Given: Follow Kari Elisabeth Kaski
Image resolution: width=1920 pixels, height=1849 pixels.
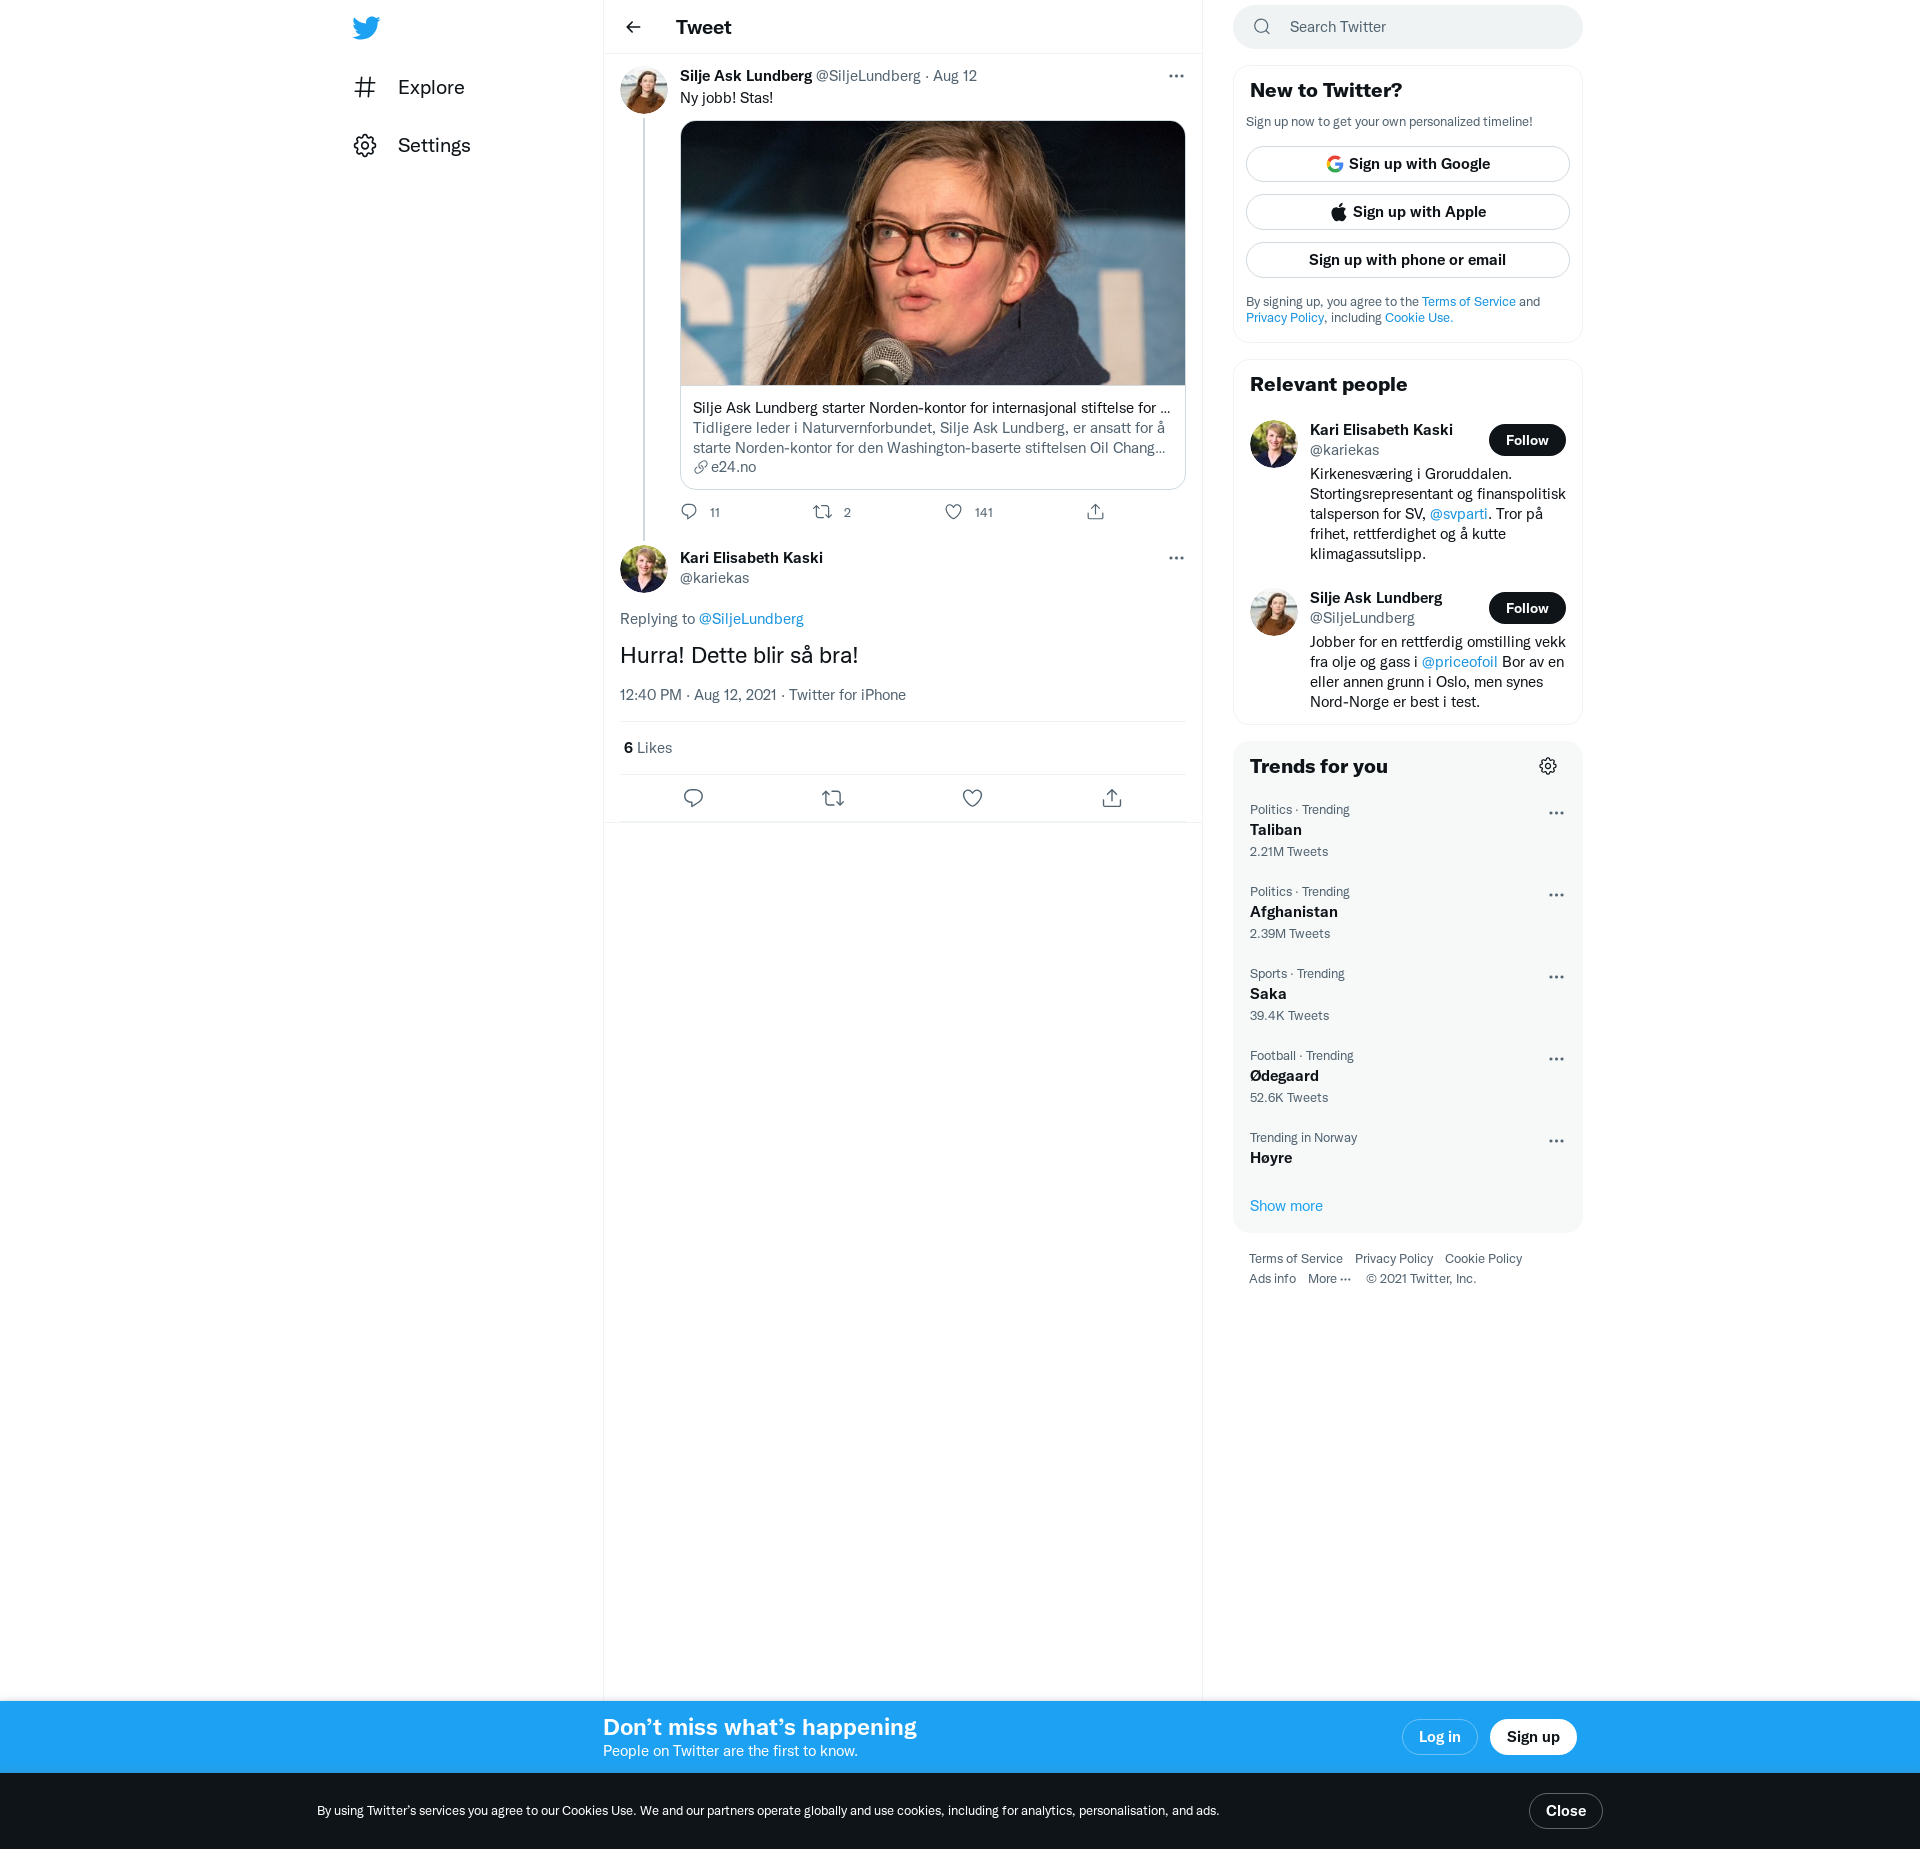Looking at the screenshot, I should (1526, 440).
